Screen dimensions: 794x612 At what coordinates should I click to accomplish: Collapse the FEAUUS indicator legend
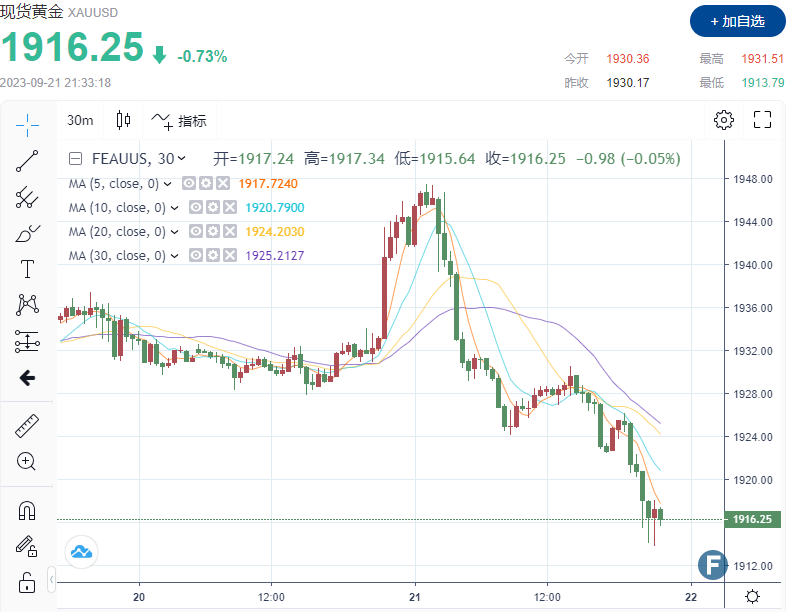coord(75,158)
